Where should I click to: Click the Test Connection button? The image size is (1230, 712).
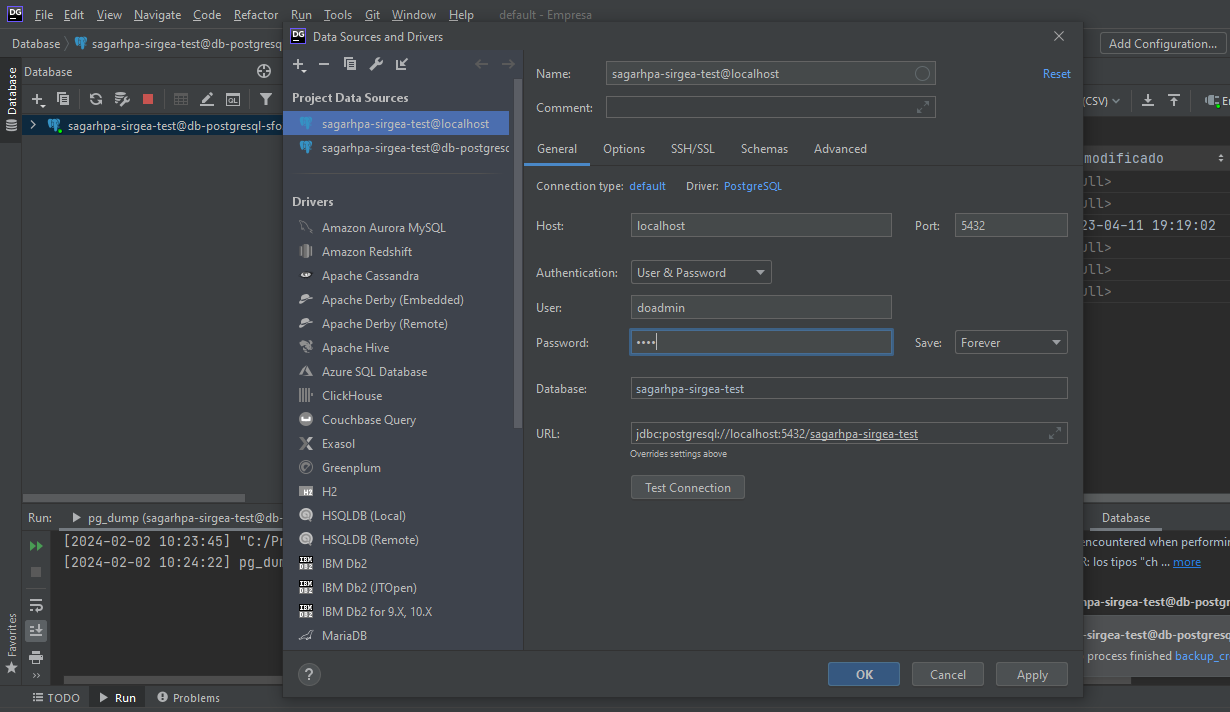click(688, 487)
